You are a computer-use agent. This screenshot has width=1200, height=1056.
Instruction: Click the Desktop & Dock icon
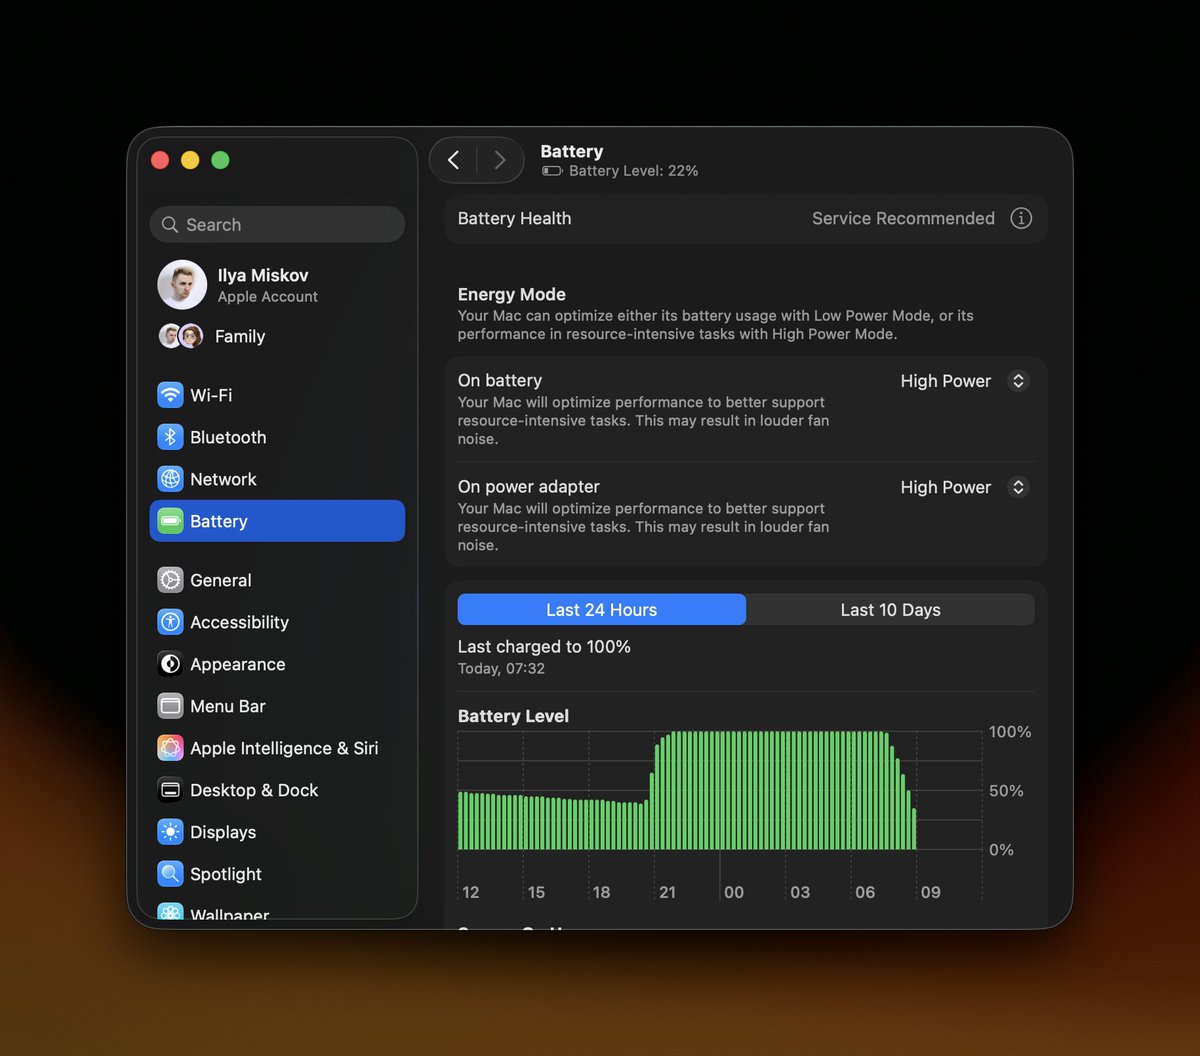coord(170,790)
